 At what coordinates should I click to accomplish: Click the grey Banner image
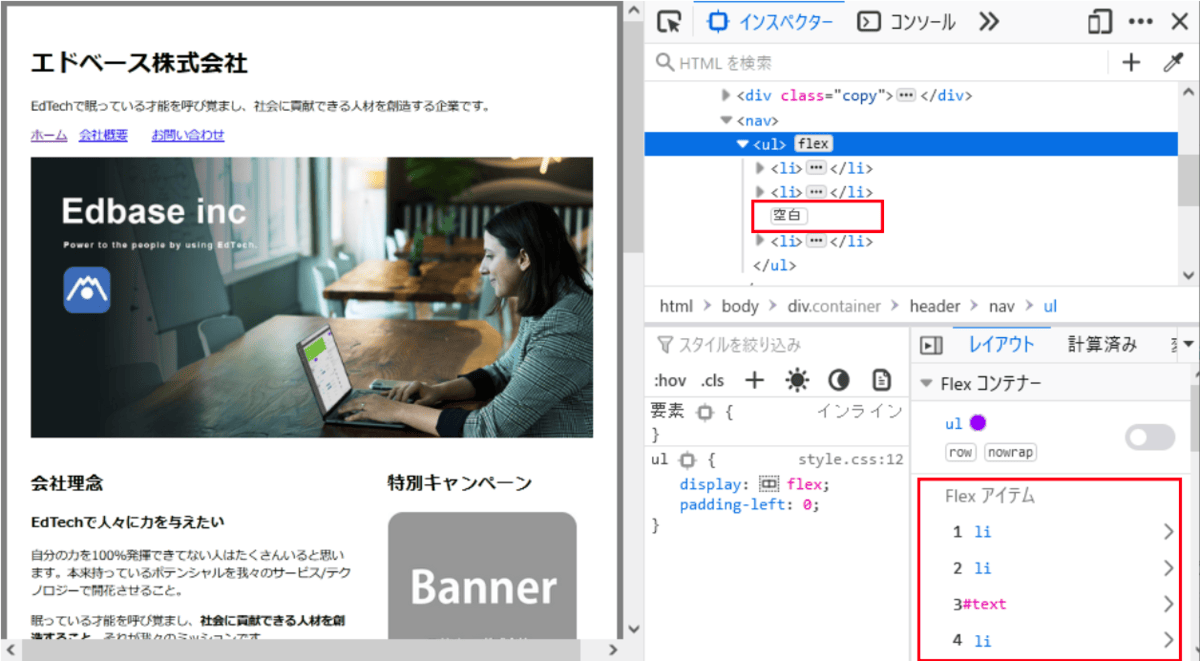pyautogui.click(x=482, y=577)
